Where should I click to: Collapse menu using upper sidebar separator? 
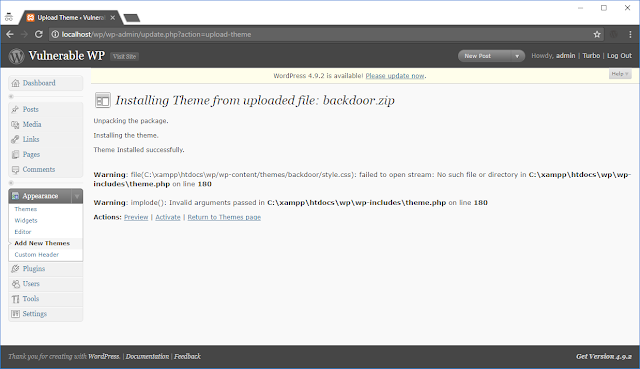click(x=11, y=97)
